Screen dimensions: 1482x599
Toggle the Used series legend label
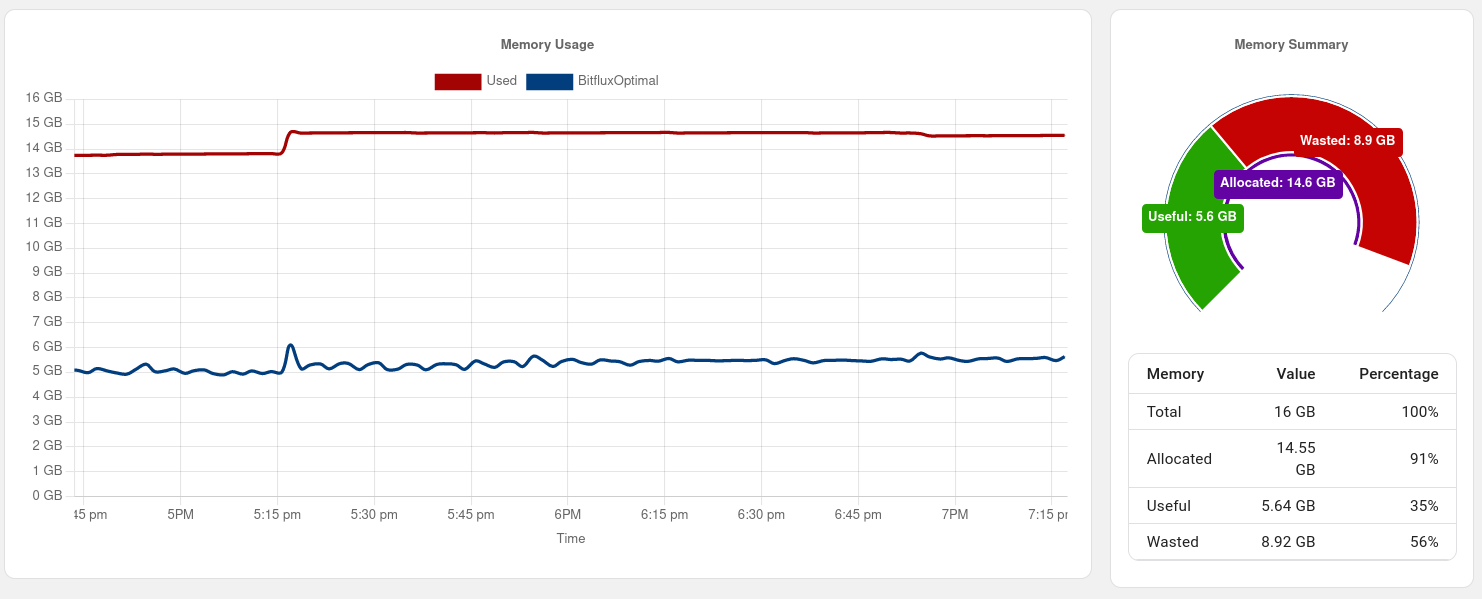[x=502, y=81]
